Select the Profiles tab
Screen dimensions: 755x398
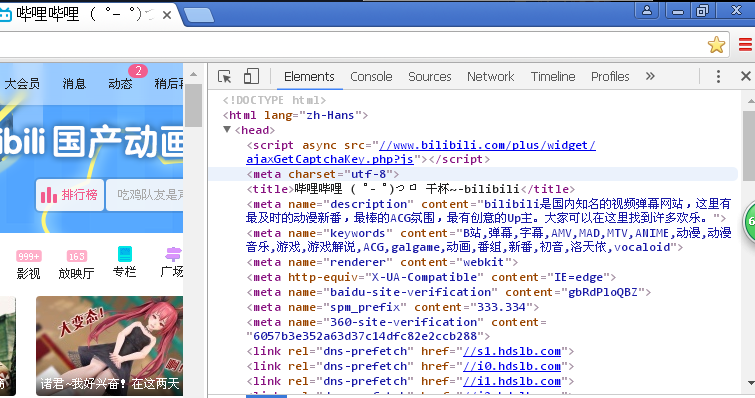[x=610, y=77]
